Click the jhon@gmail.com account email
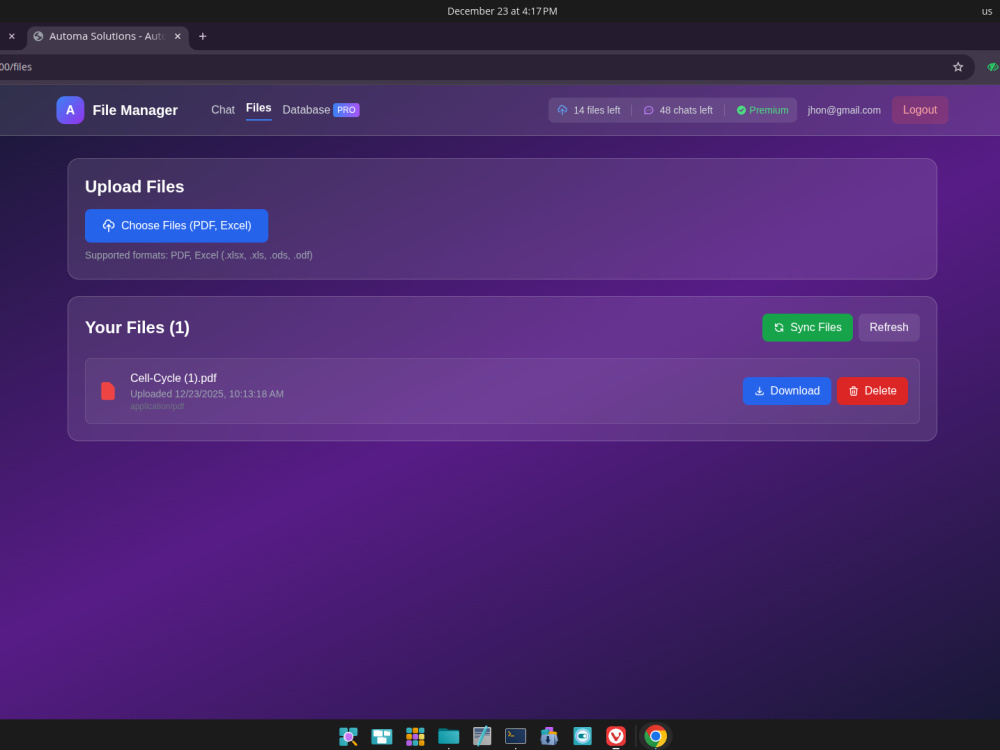Screen dimensions: 1000x750 (844, 110)
